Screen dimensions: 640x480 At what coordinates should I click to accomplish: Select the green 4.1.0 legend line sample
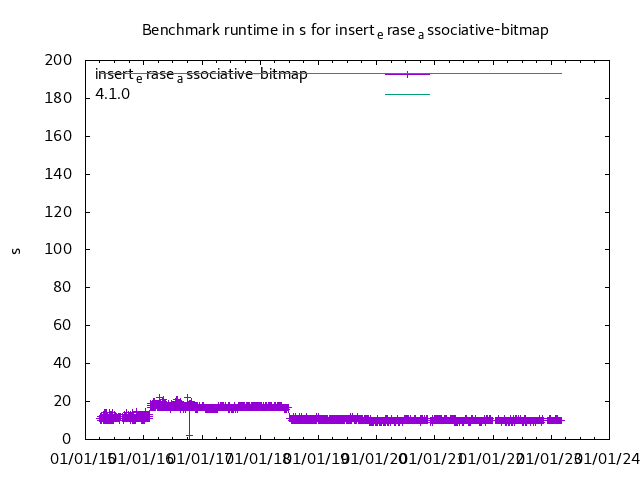click(407, 94)
